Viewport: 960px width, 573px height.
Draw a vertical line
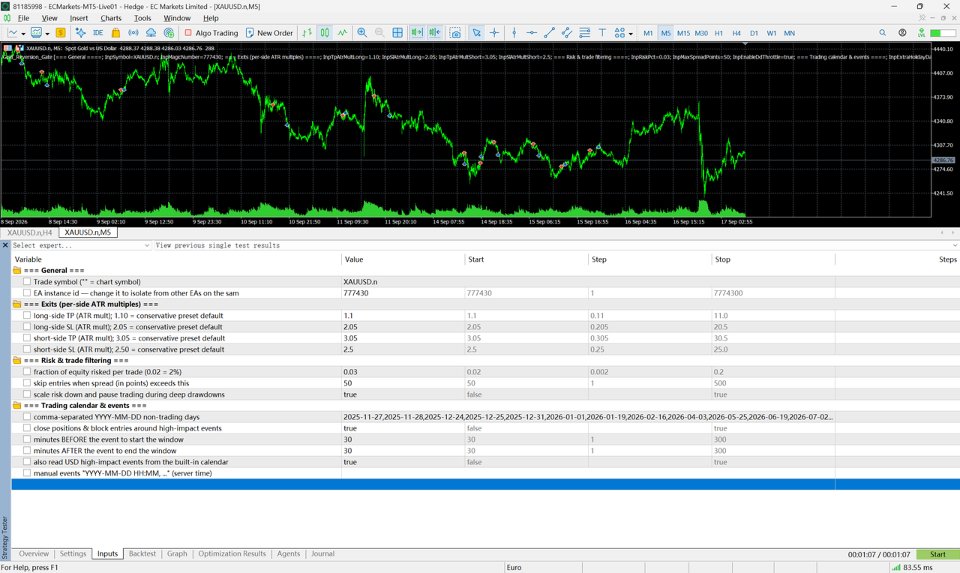point(514,33)
